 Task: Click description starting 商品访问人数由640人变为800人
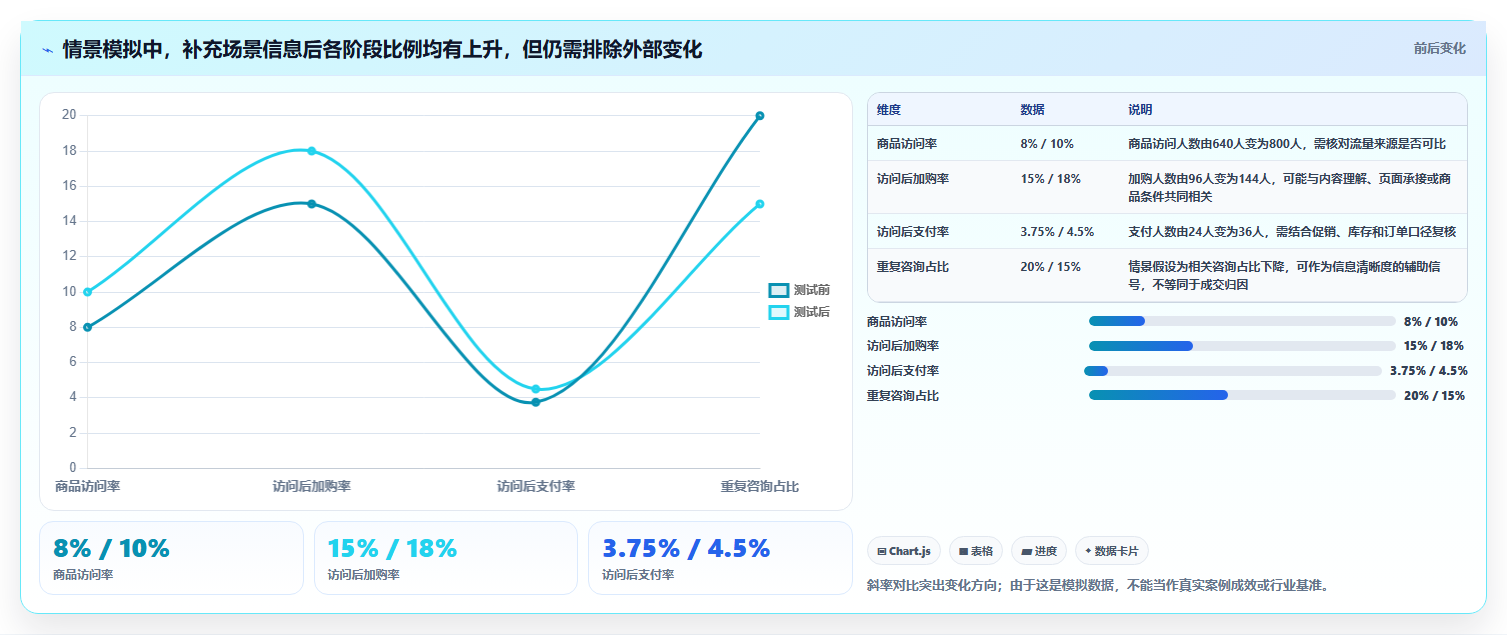pos(1286,144)
